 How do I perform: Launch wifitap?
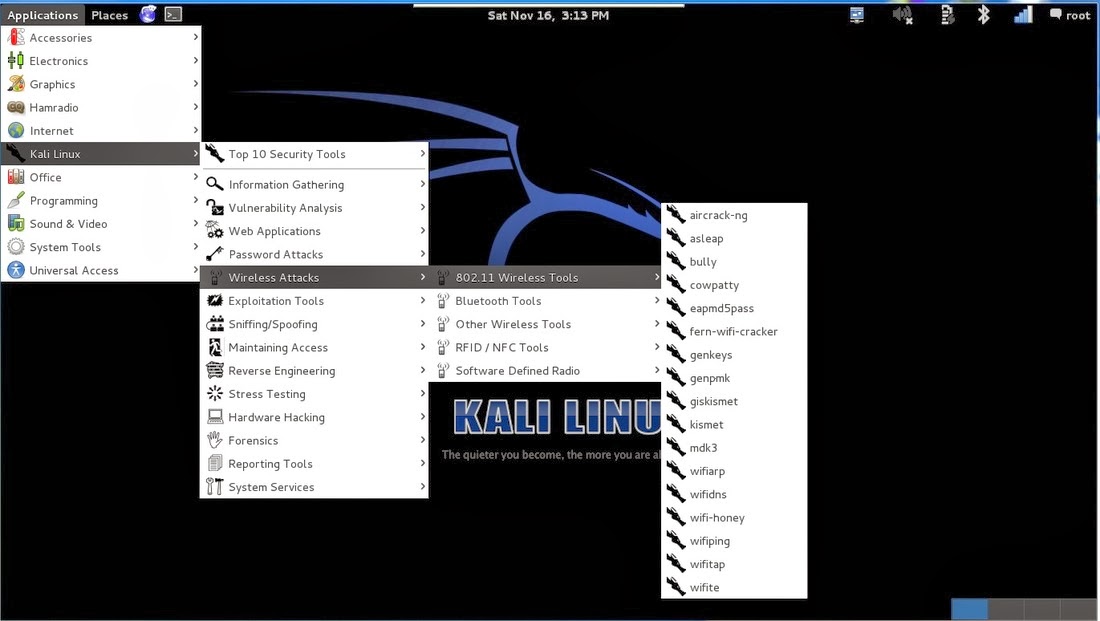pos(734,564)
